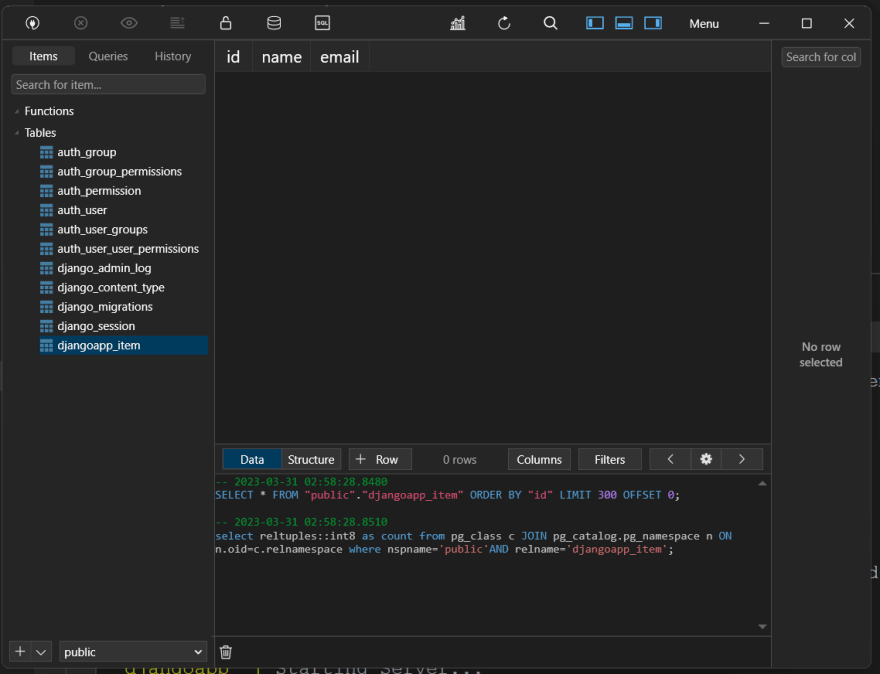Click the padlock icon in toolbar
The image size is (880, 674).
pos(226,23)
